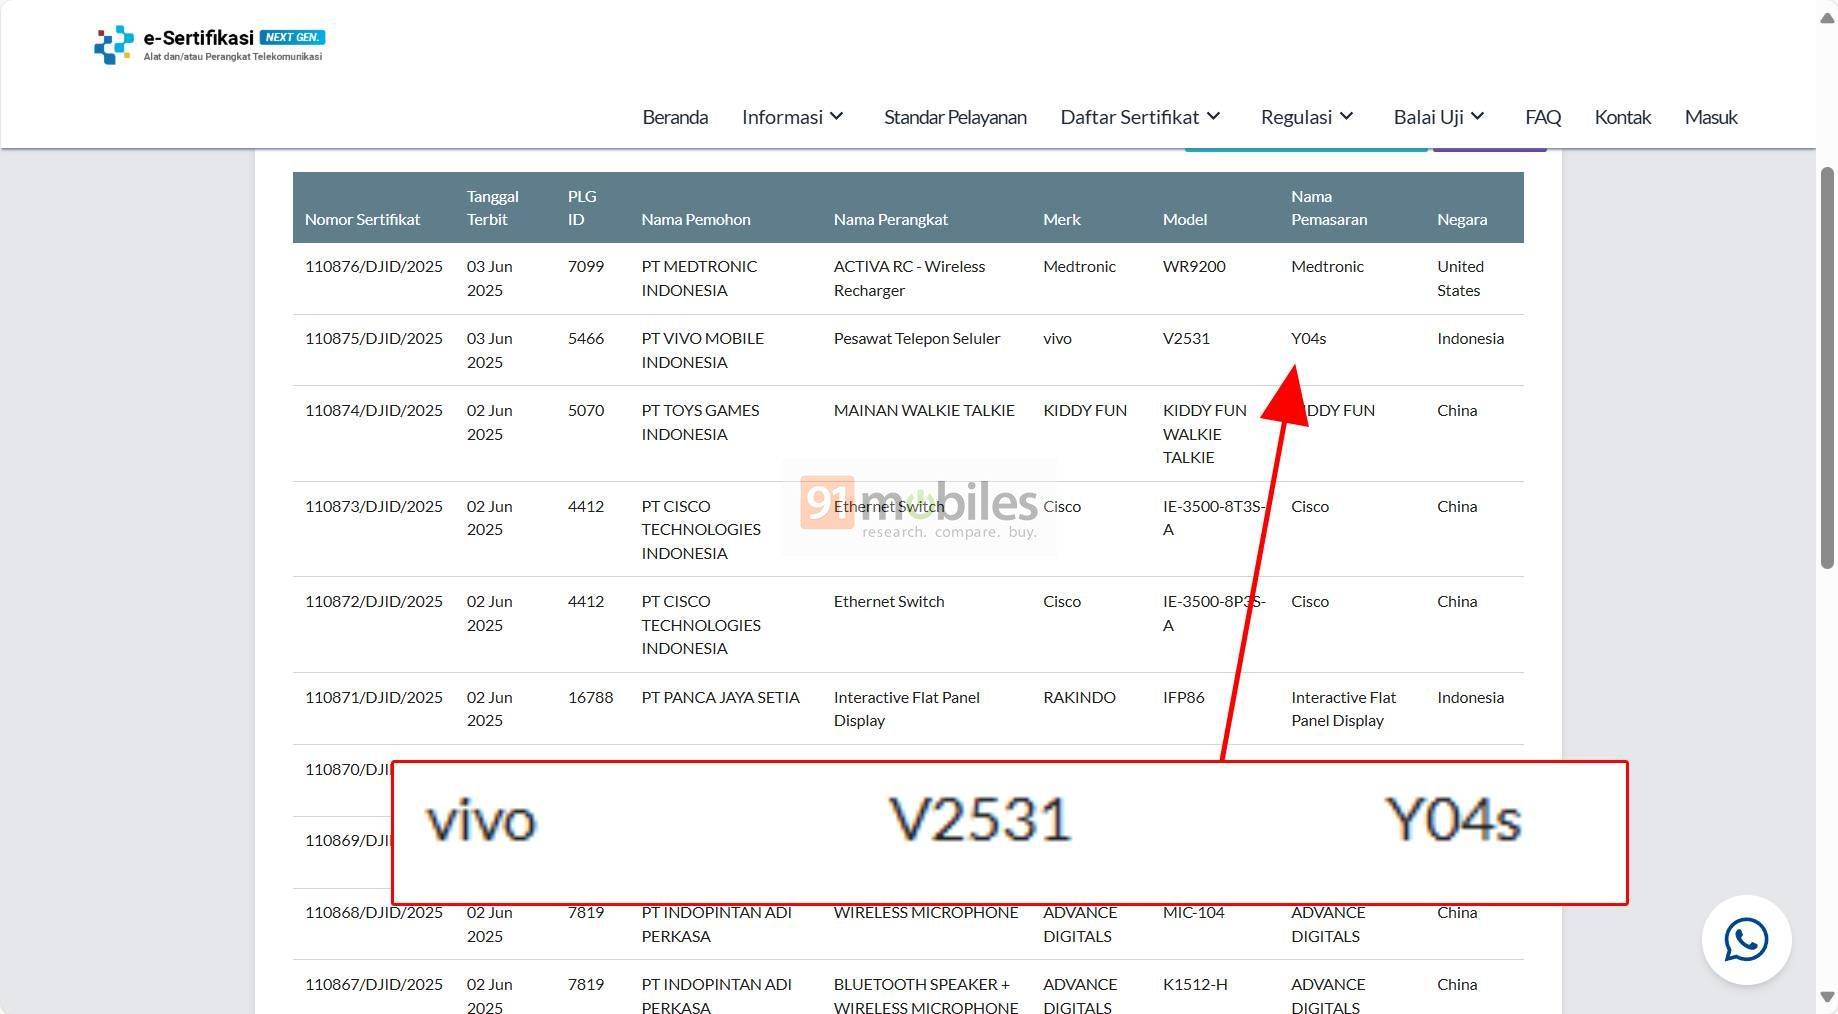Click PT TOYS GAMES INDONESIA applicant cell
Viewport: 1838px width, 1014px height.
click(700, 422)
